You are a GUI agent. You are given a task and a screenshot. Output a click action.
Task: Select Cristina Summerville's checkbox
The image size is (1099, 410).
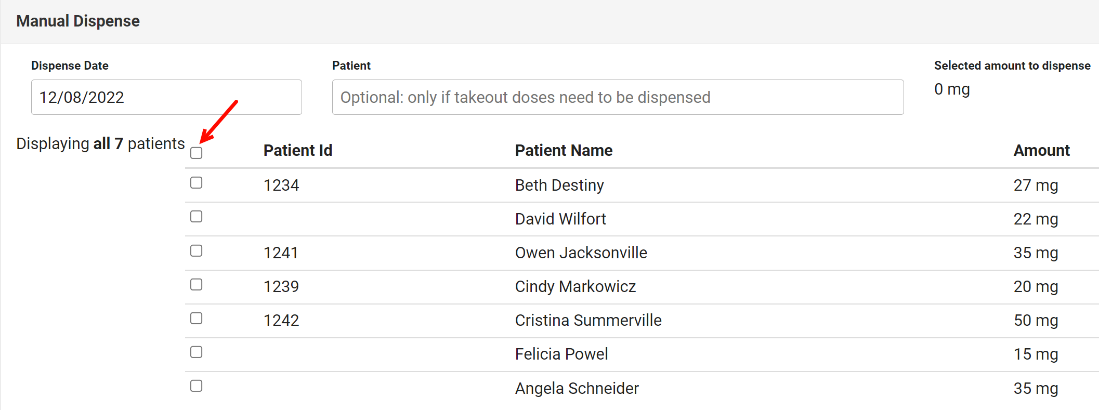click(196, 318)
